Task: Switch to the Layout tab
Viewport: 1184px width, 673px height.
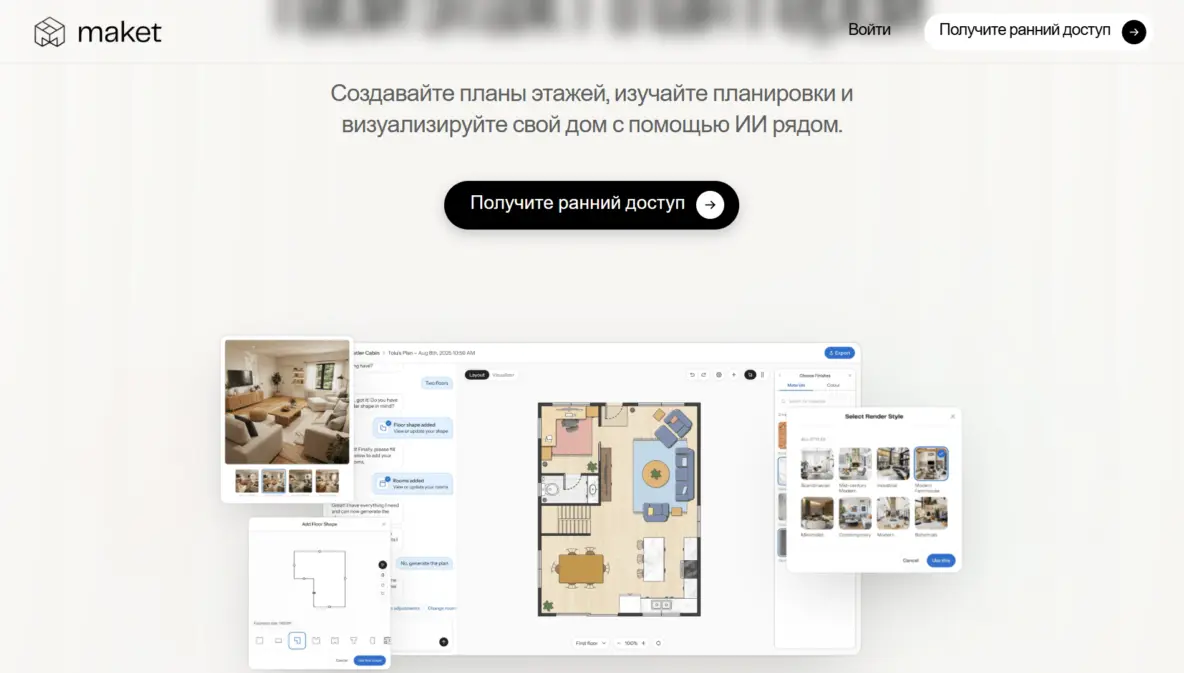Action: coord(477,375)
